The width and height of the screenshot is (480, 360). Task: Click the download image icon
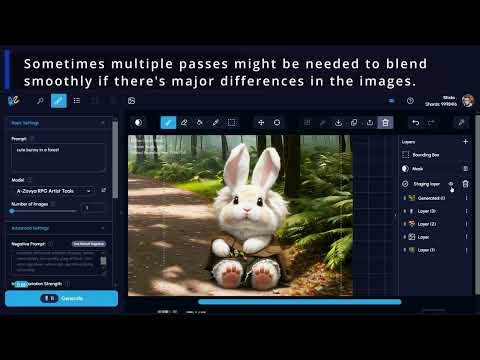click(x=338, y=123)
